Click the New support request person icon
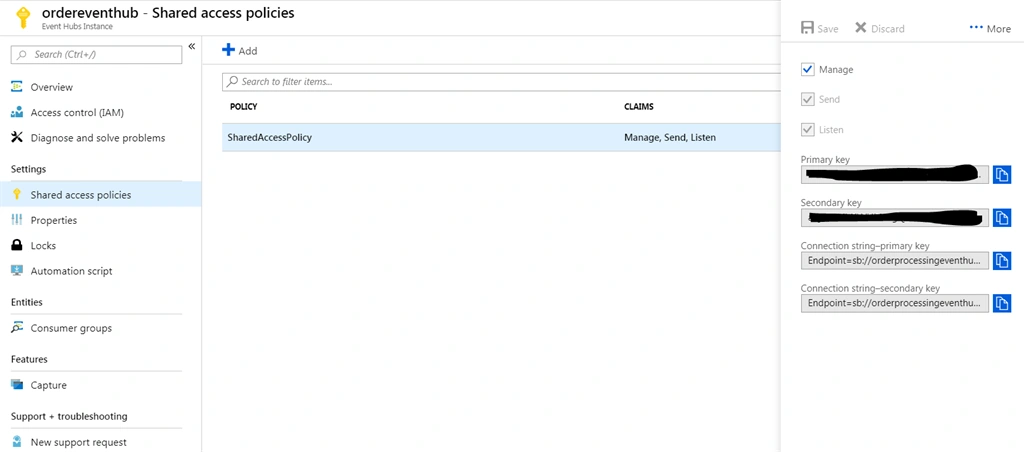The height and width of the screenshot is (452, 1024). point(18,442)
